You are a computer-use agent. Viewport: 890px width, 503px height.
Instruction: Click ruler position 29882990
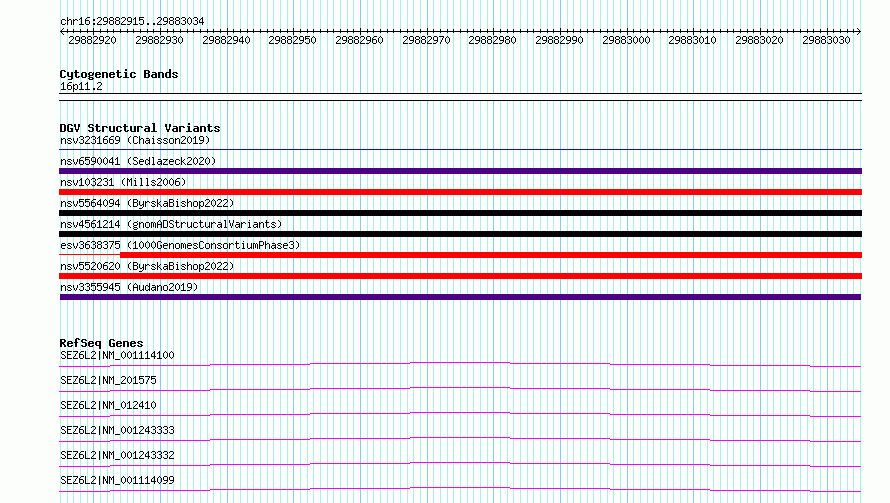(x=559, y=40)
